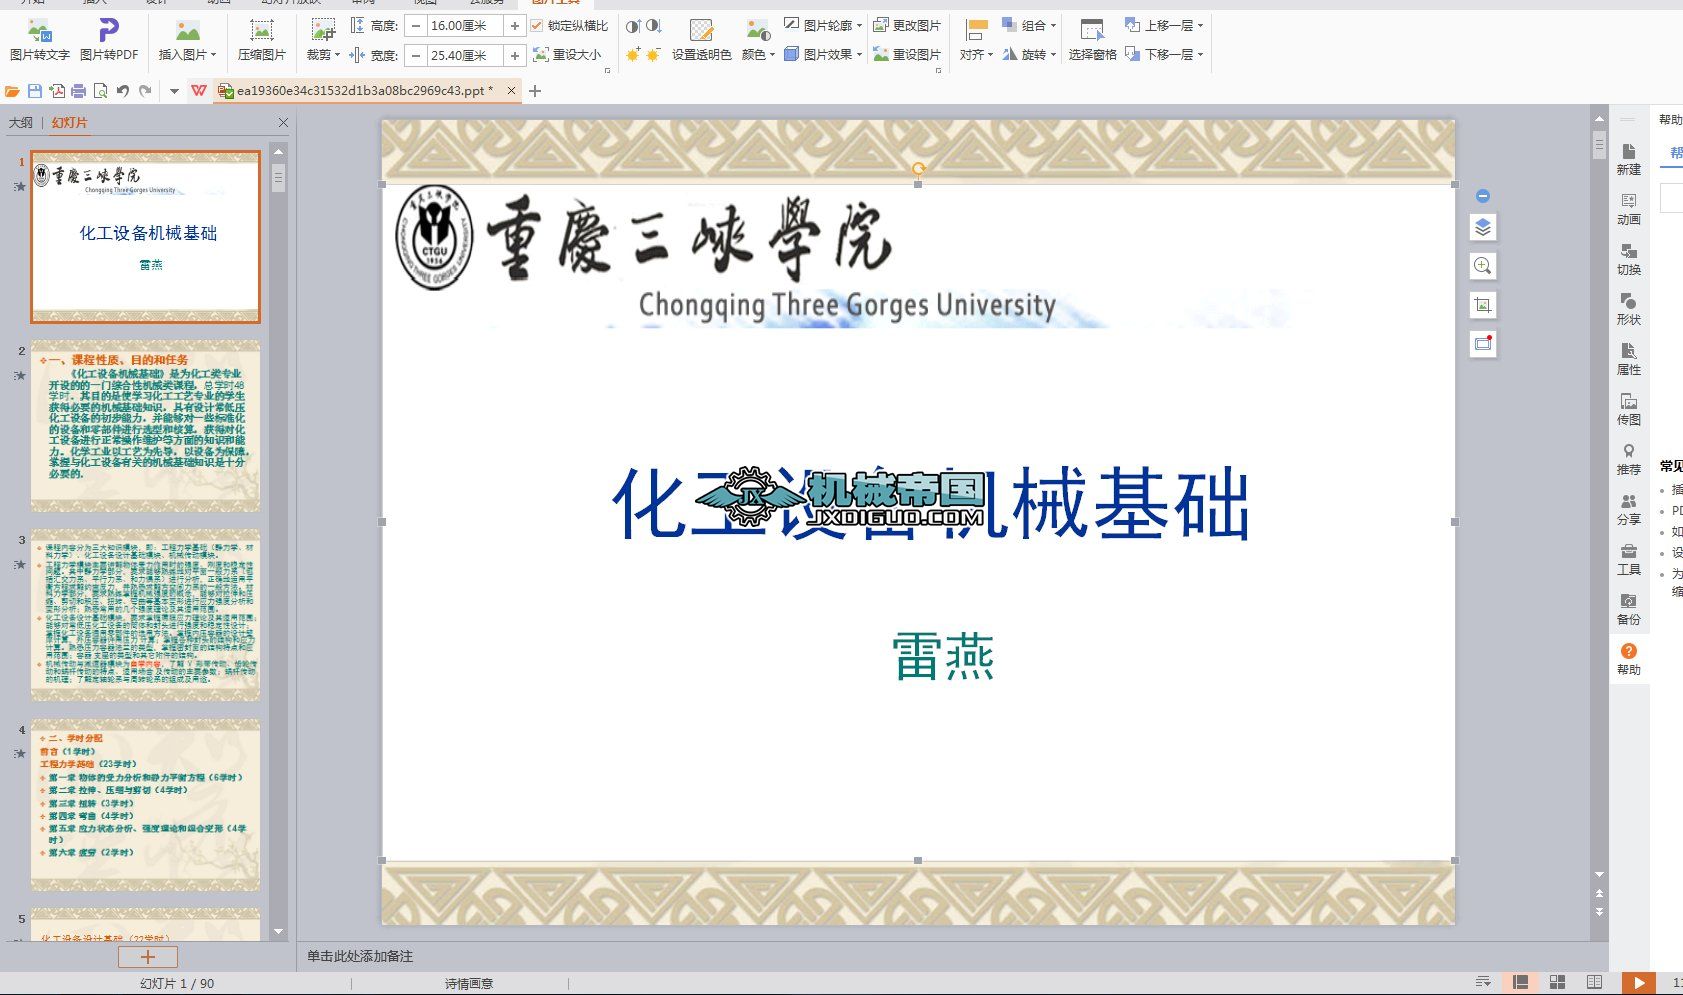Click the print preview icon

pyautogui.click(x=100, y=91)
